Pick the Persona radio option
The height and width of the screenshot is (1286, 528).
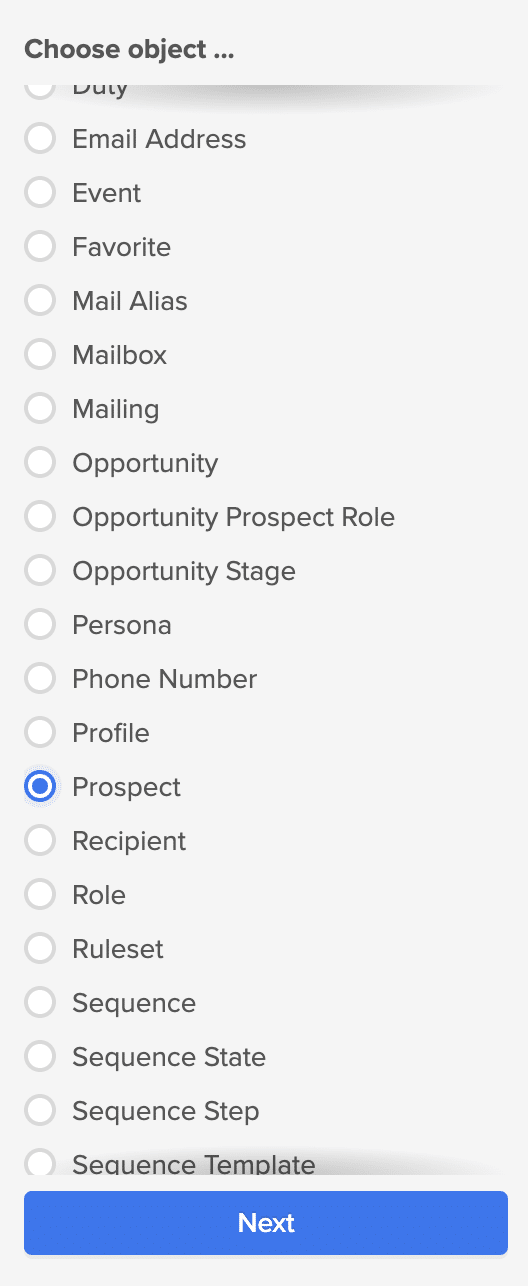coord(40,625)
